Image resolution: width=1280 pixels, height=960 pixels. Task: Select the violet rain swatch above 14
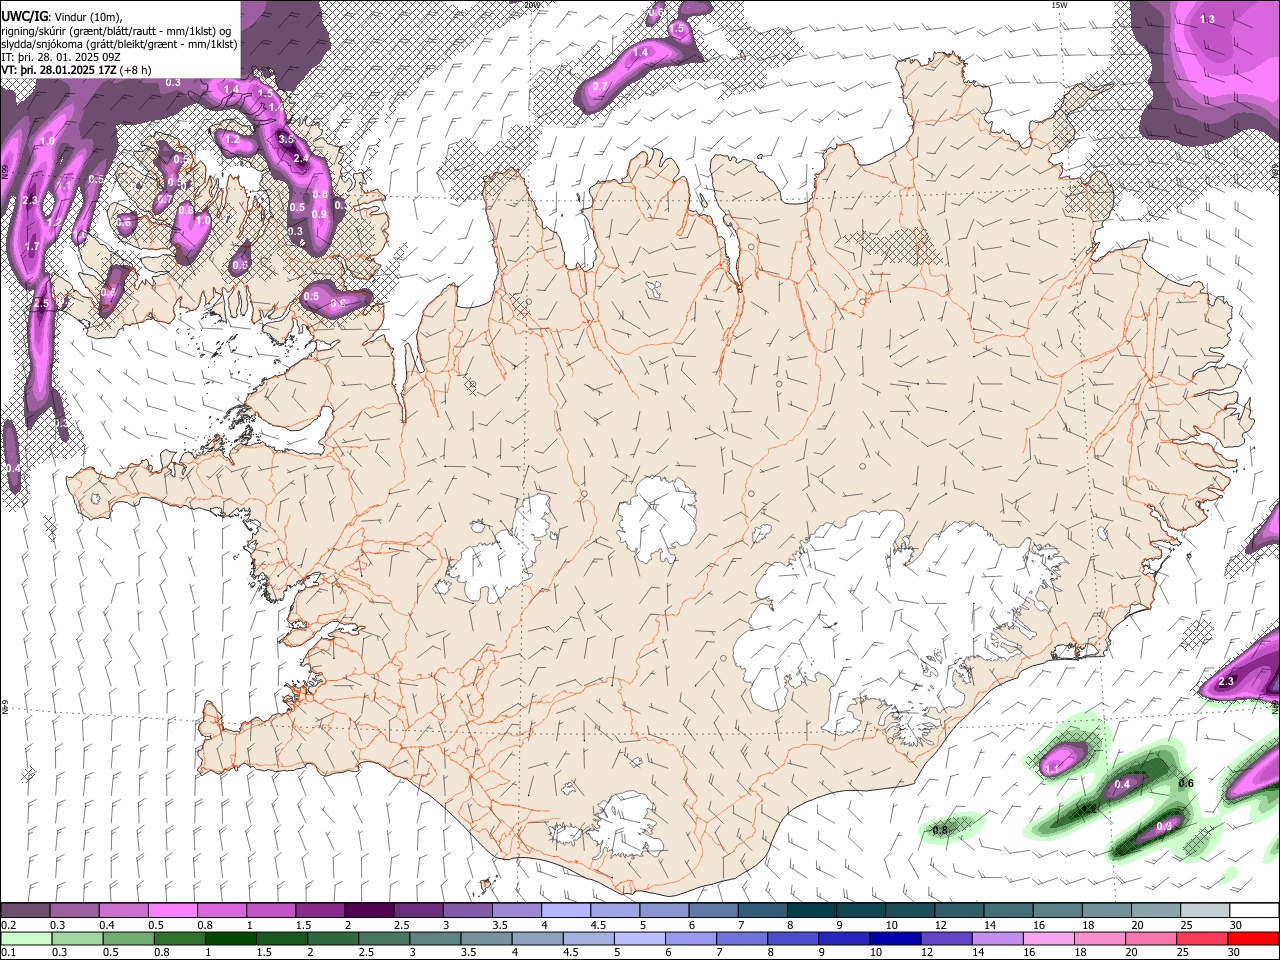[x=996, y=938]
